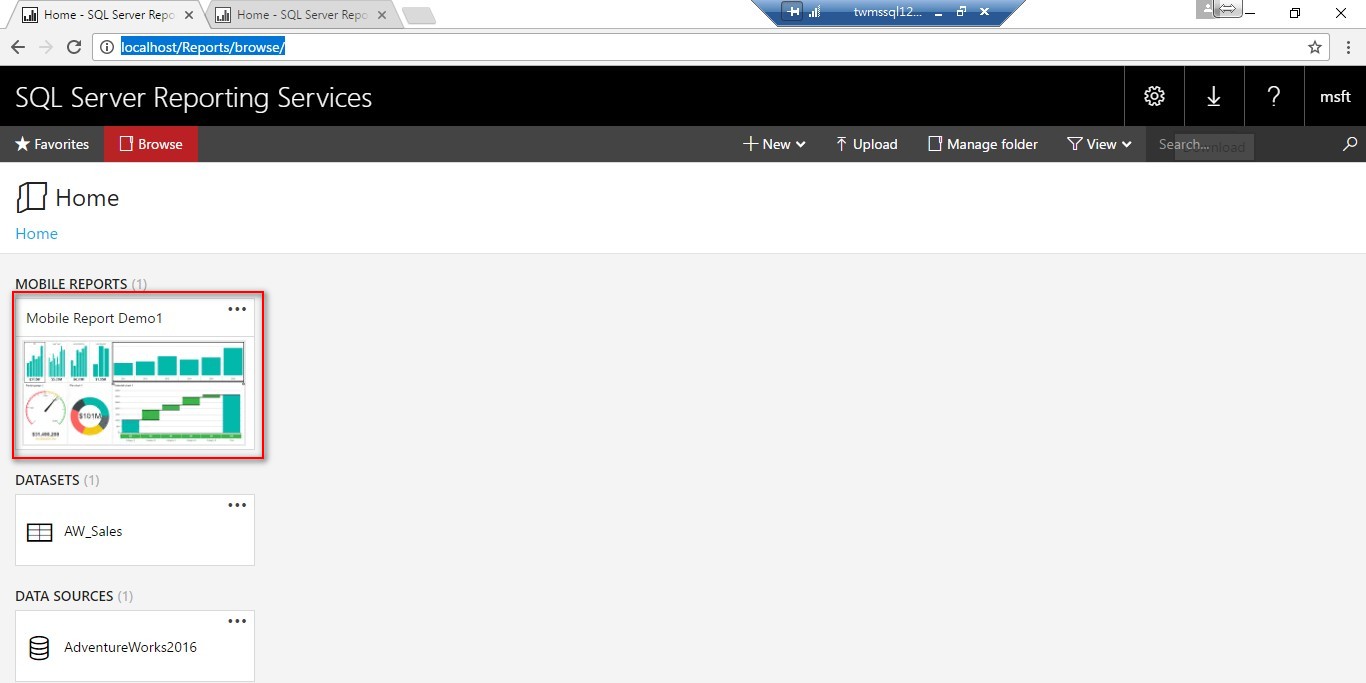Screen dimensions: 1366x683
Task: Click the signal bars icon on session bar
Action: (814, 12)
